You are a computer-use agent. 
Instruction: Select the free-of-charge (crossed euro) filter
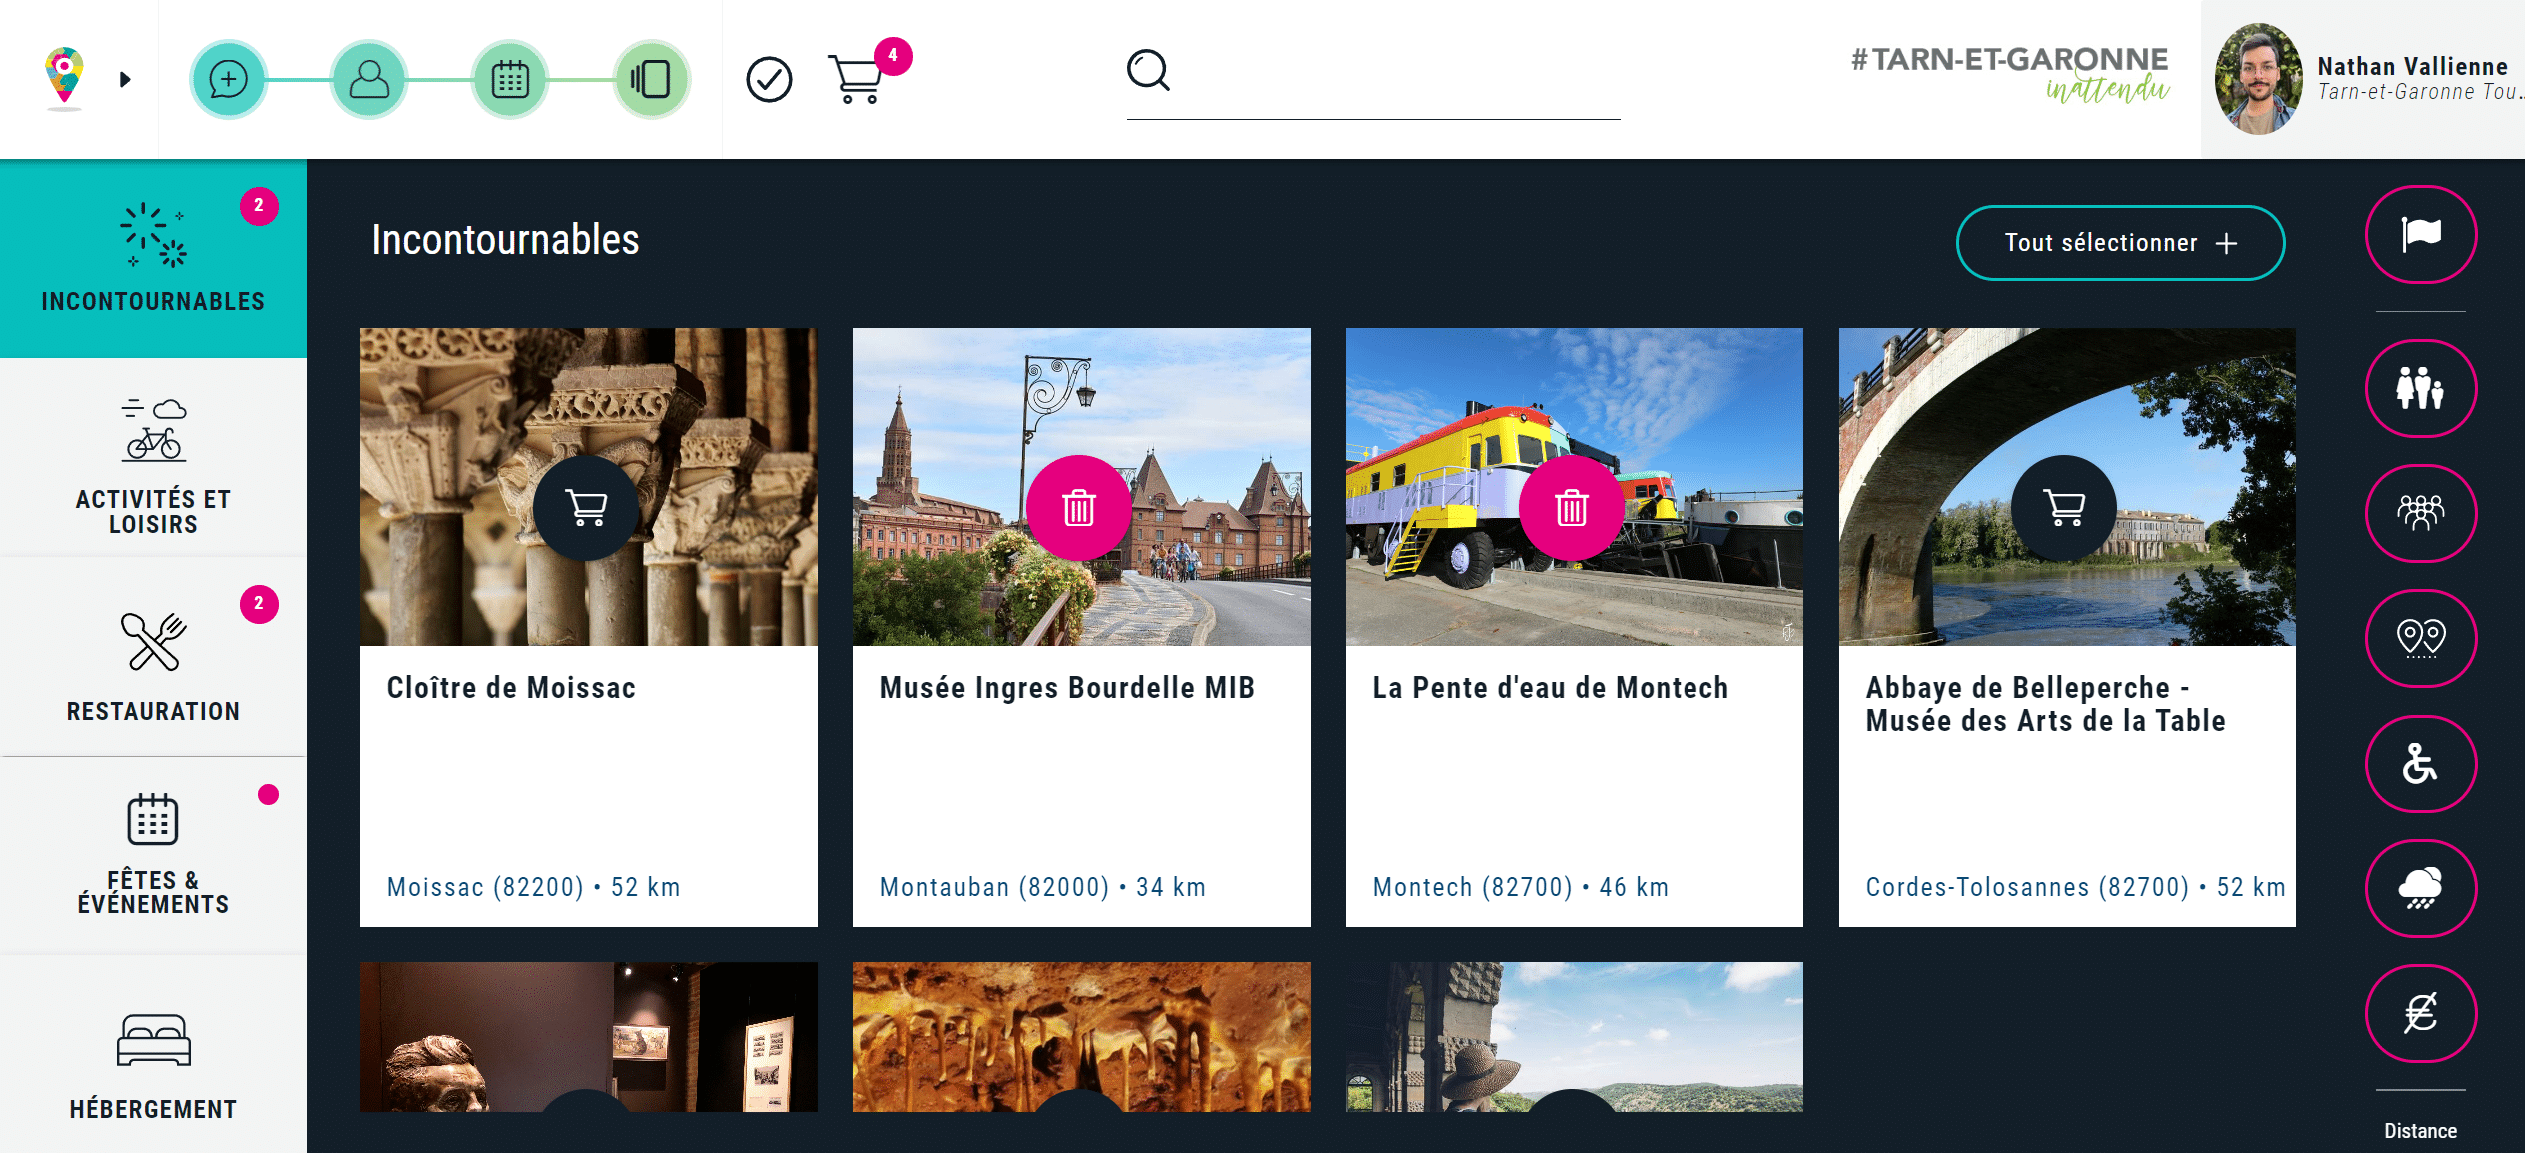(2421, 1014)
